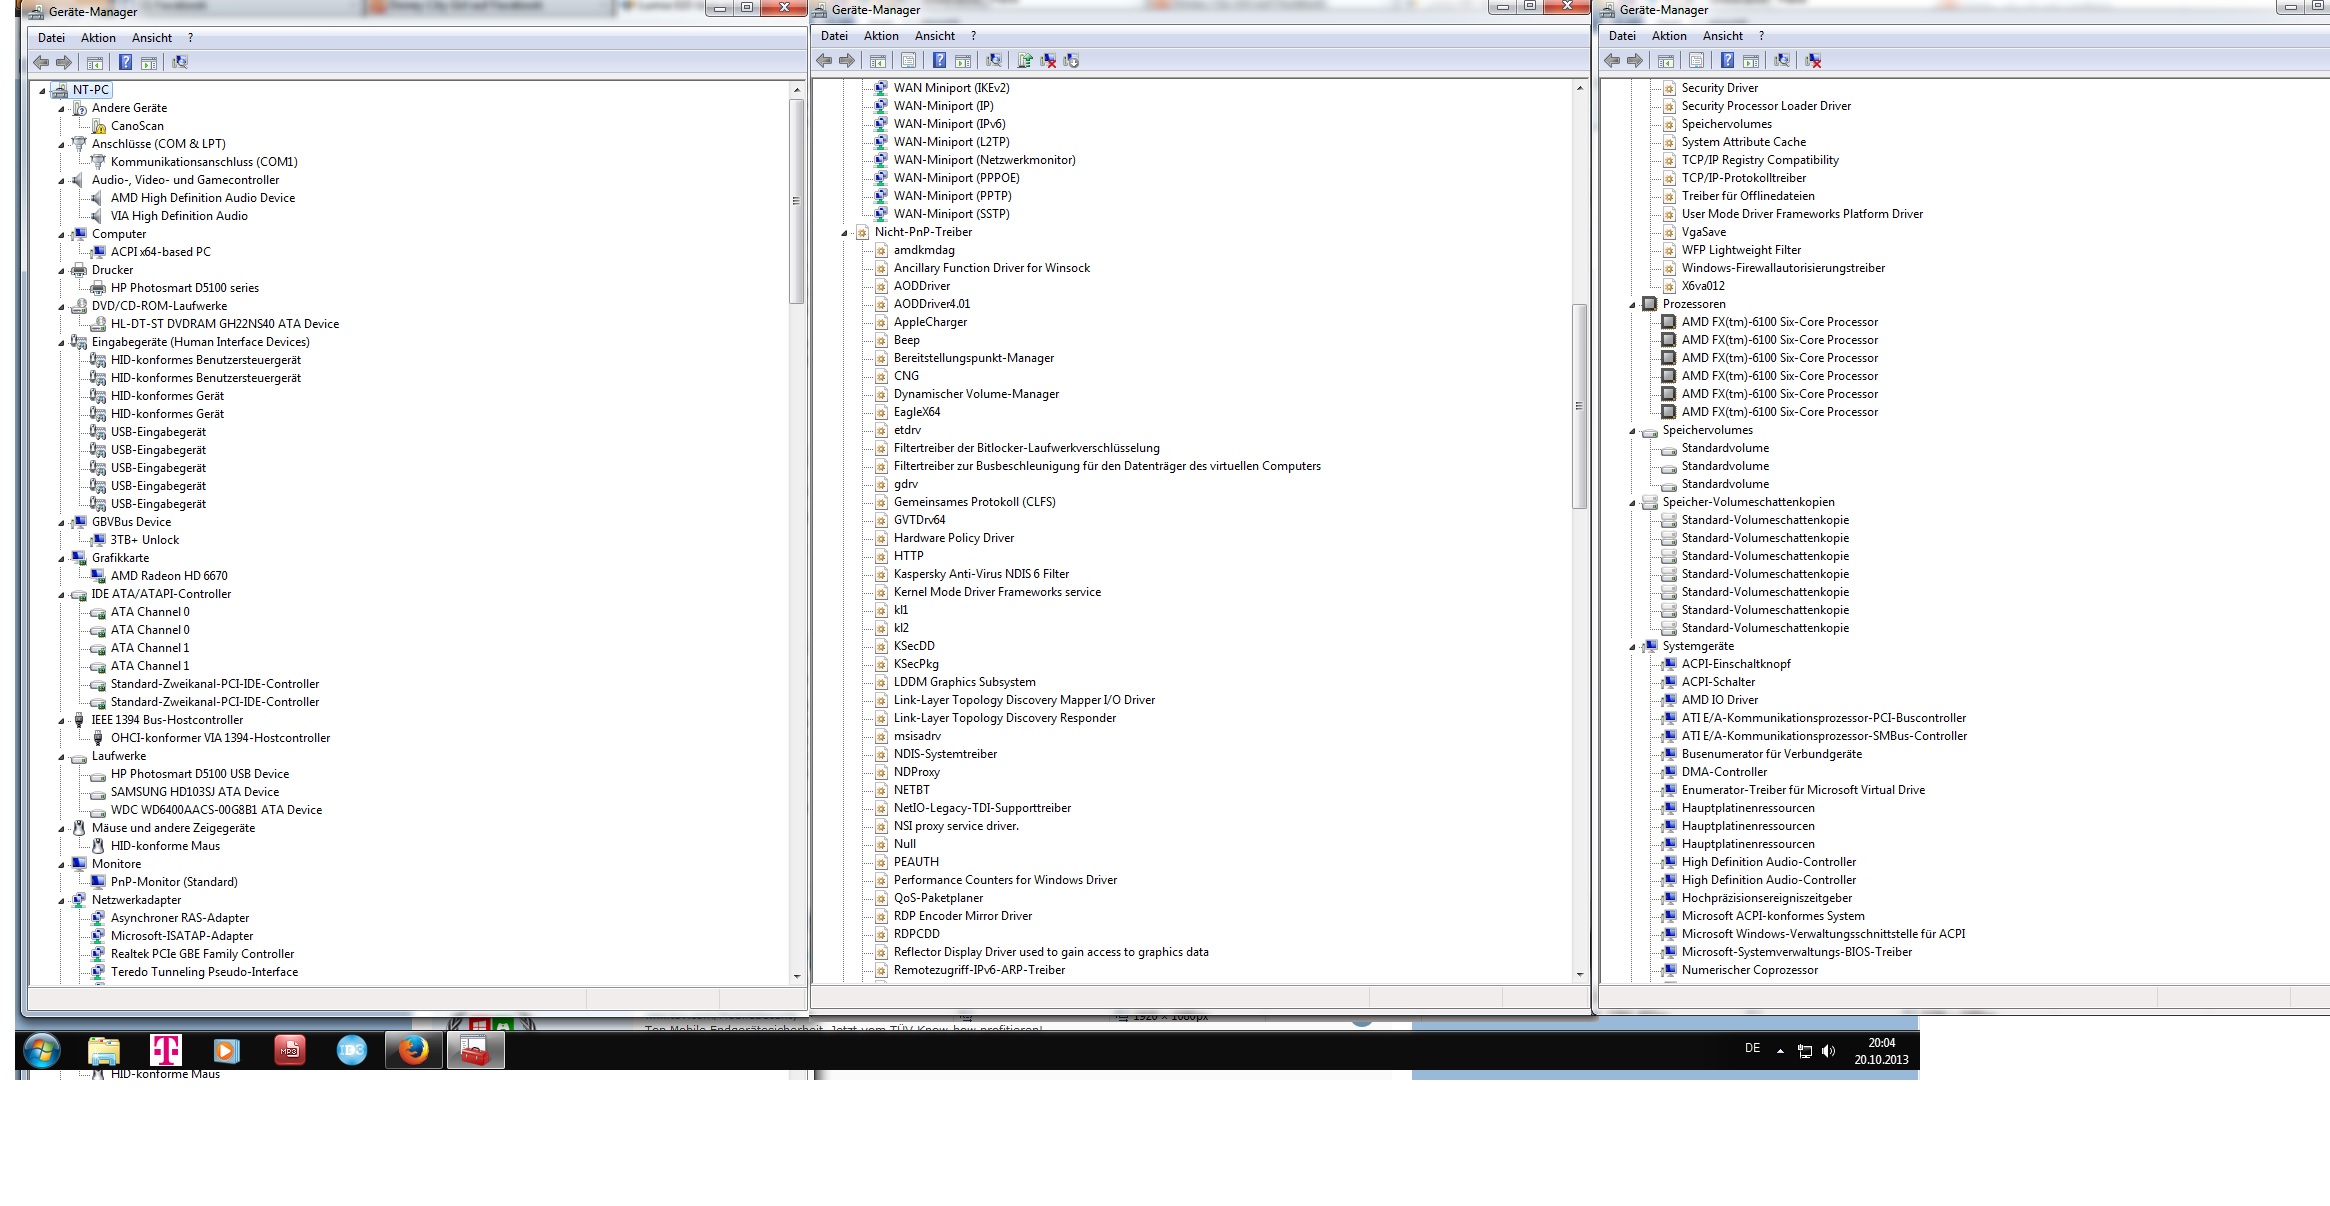Select HP Photosmart D5100 series printer
This screenshot has height=1206, width=2330.
click(x=185, y=288)
